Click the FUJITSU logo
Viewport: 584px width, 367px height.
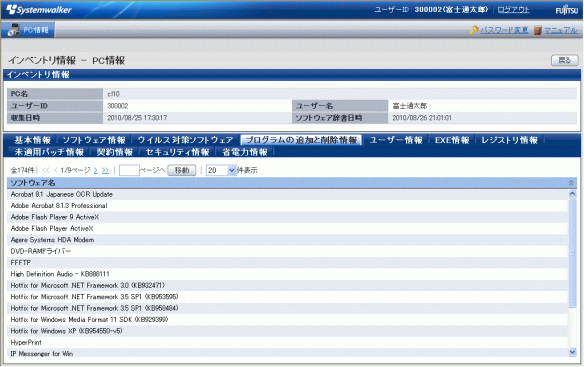coord(566,10)
